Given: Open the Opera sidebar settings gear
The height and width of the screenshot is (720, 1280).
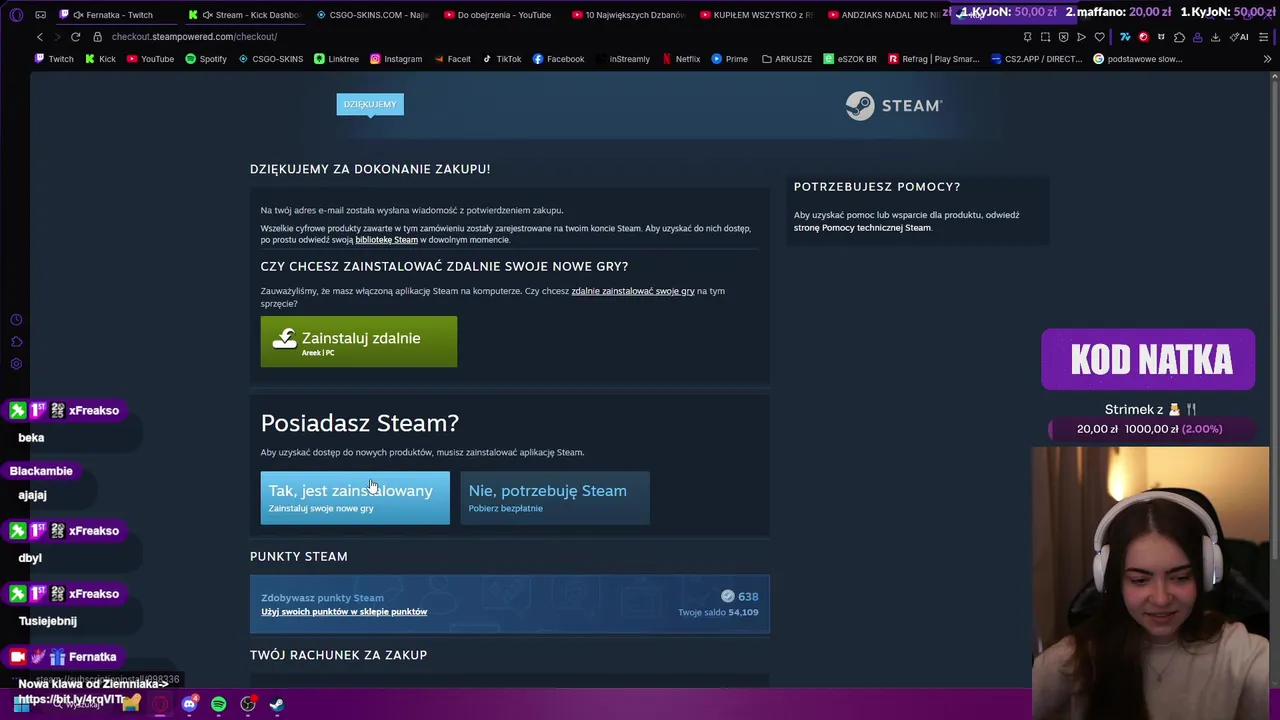Looking at the screenshot, I should [x=16, y=364].
